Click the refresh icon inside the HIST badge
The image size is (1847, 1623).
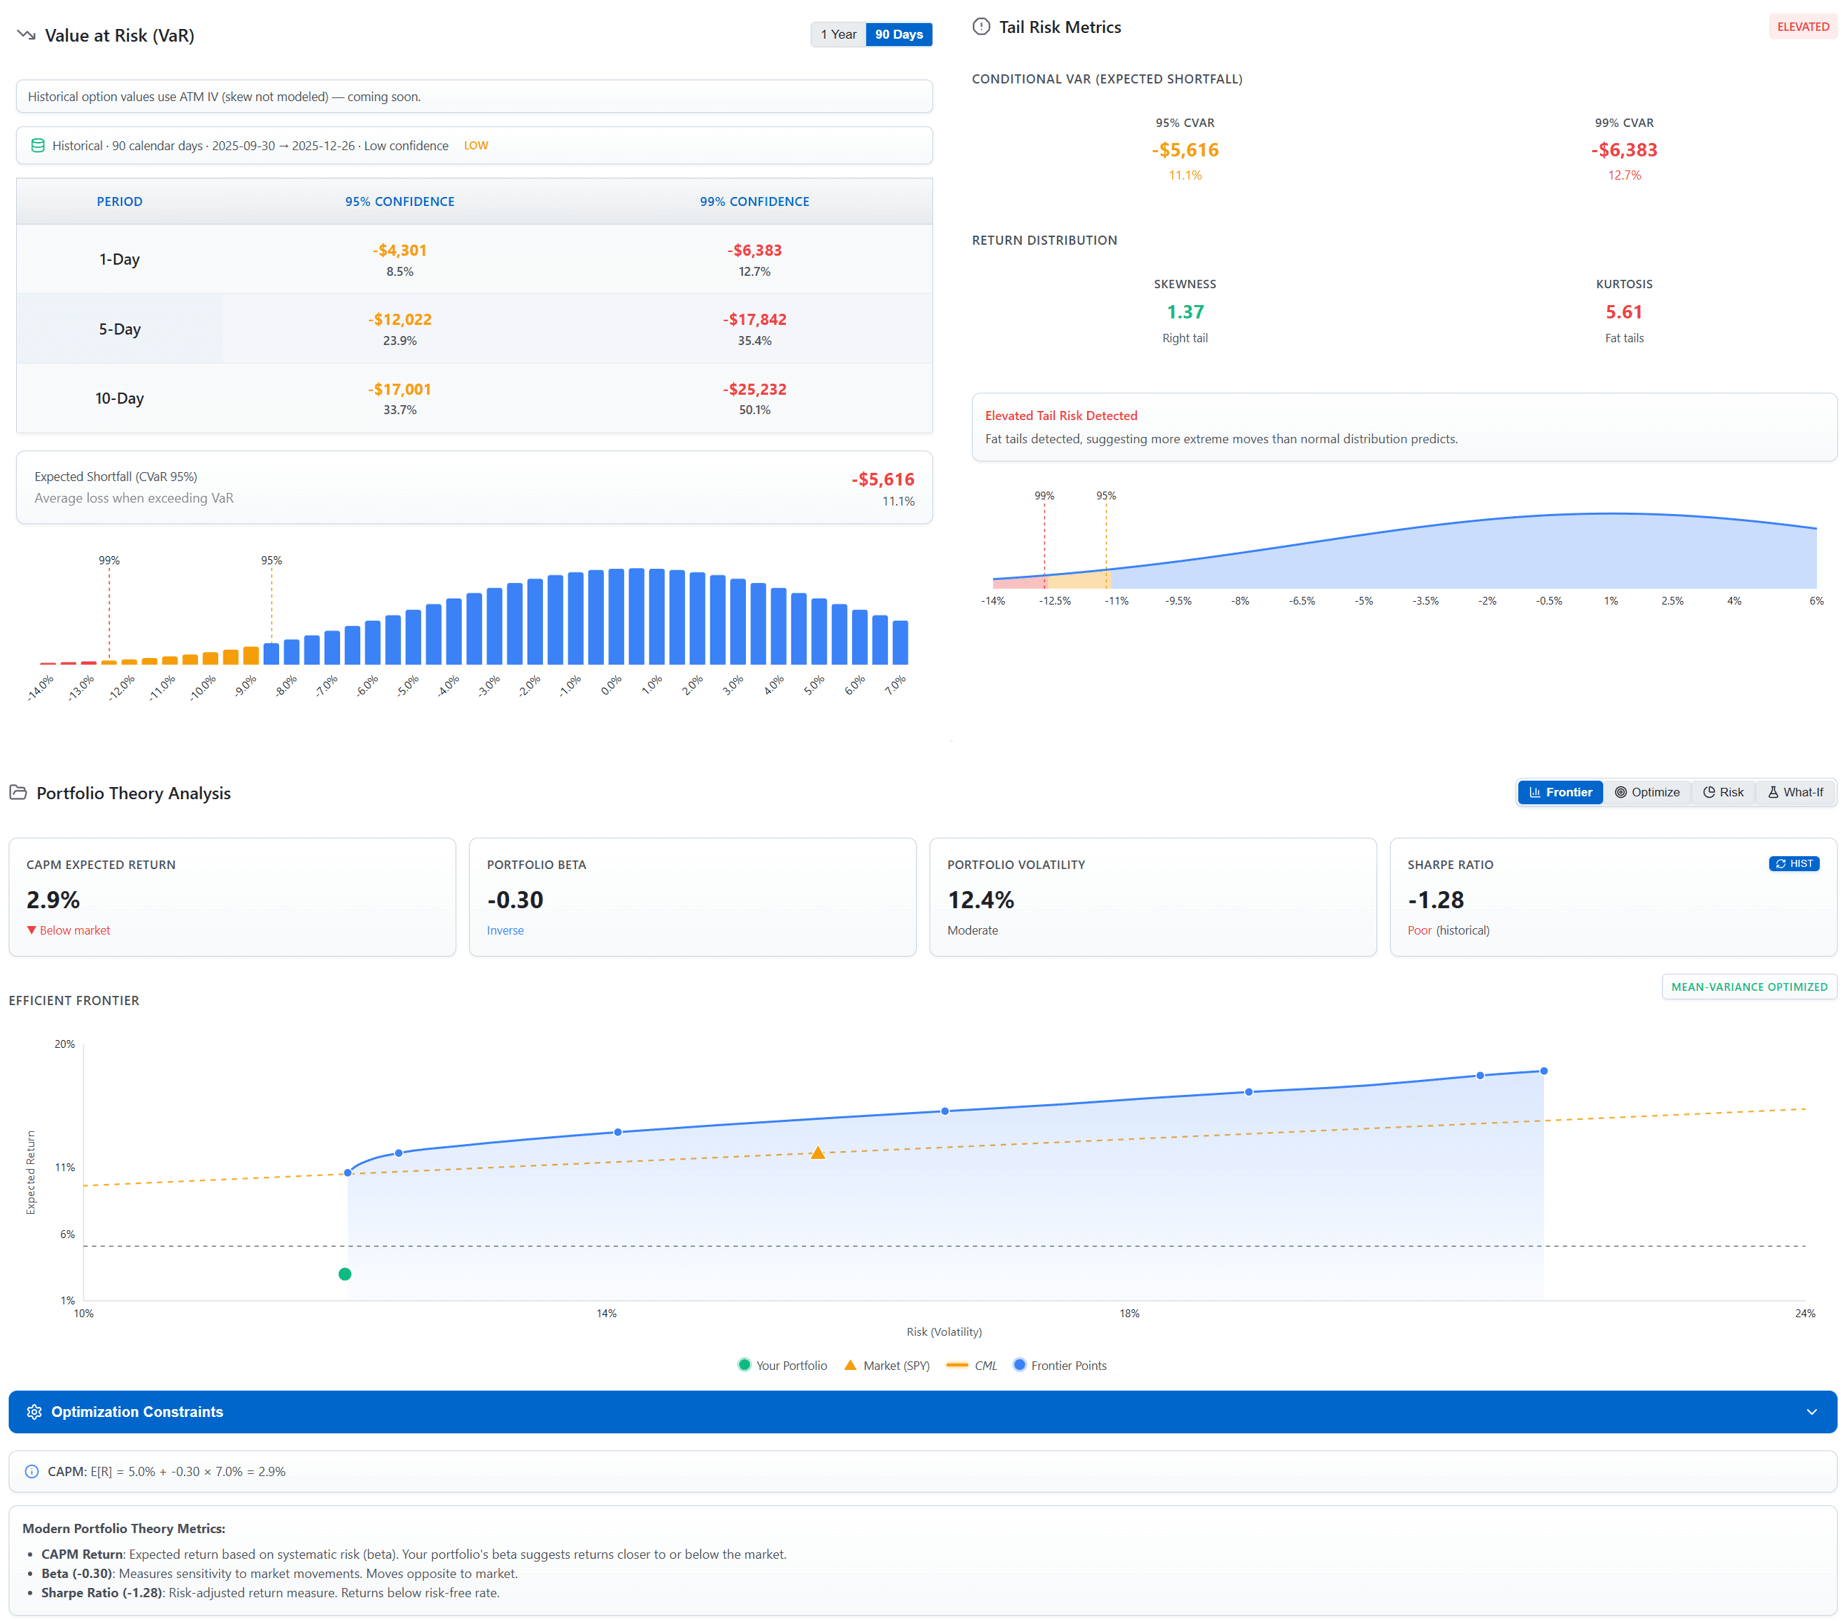tap(1782, 863)
